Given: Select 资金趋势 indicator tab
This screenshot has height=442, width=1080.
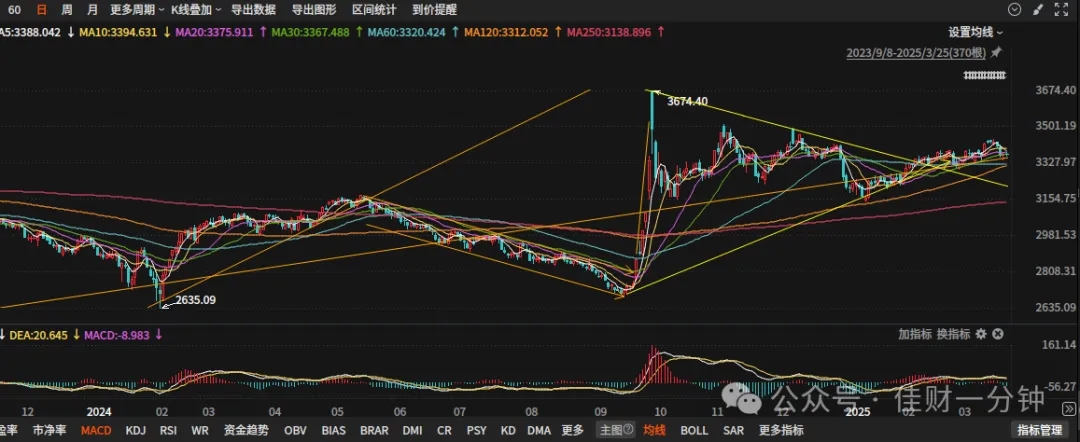Looking at the screenshot, I should [246, 430].
